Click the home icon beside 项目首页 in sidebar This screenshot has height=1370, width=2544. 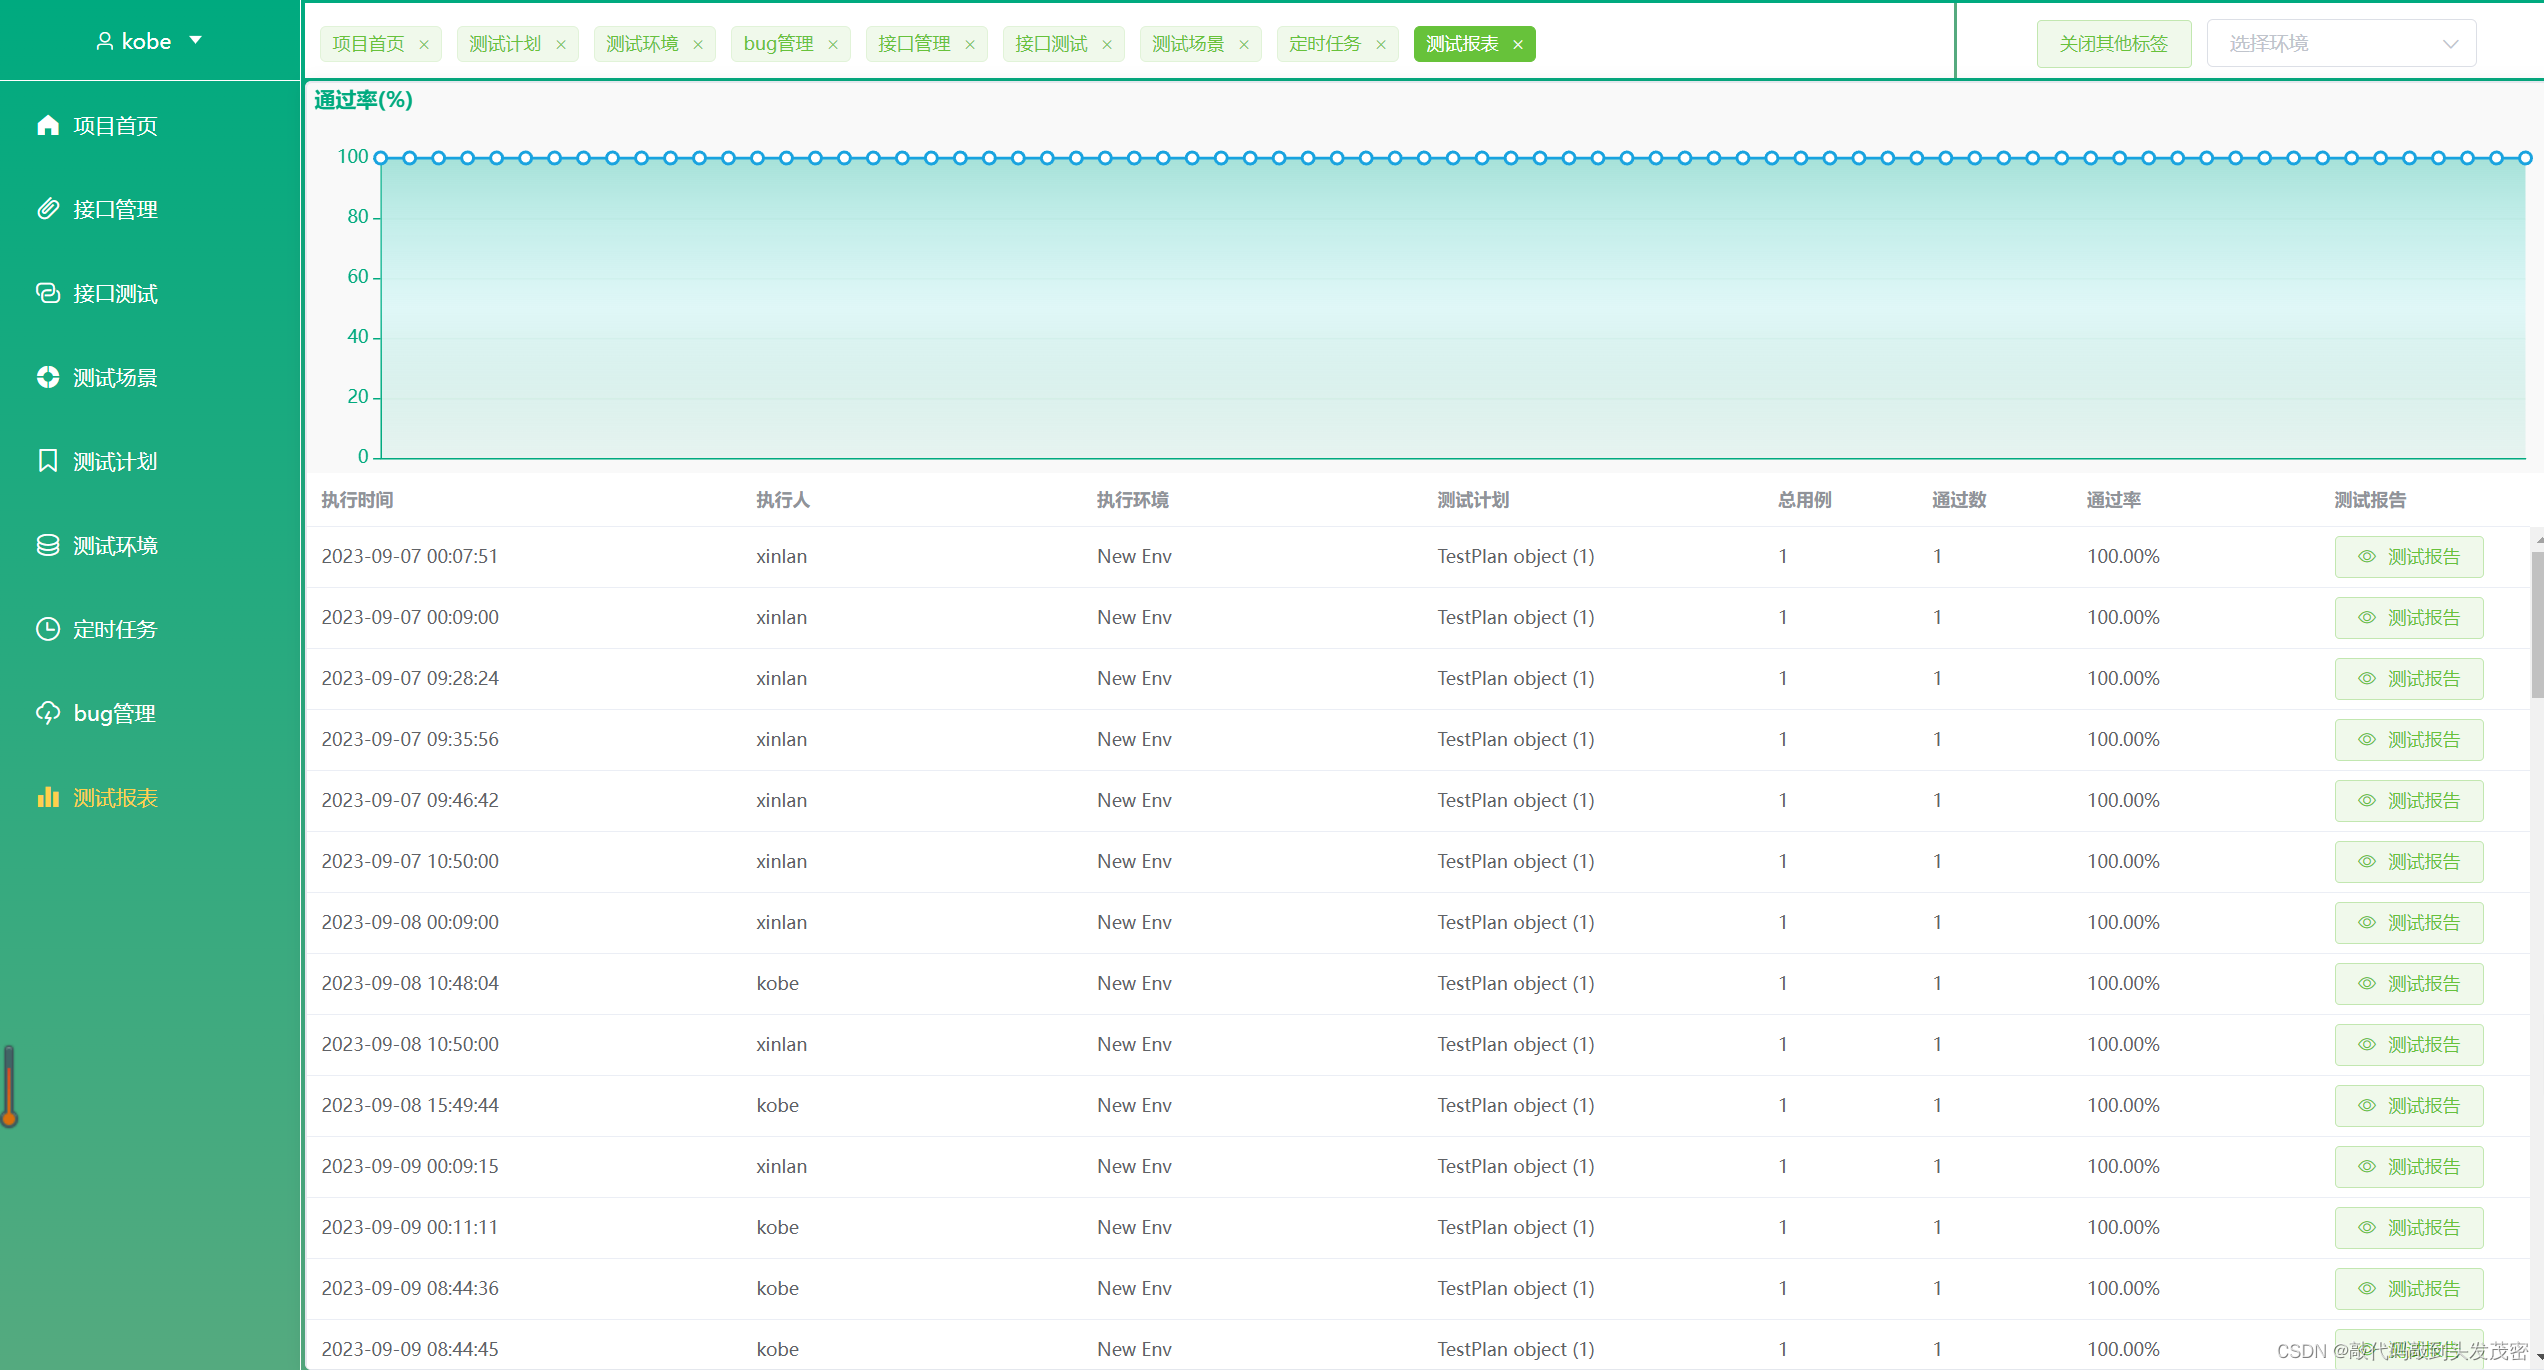[48, 125]
